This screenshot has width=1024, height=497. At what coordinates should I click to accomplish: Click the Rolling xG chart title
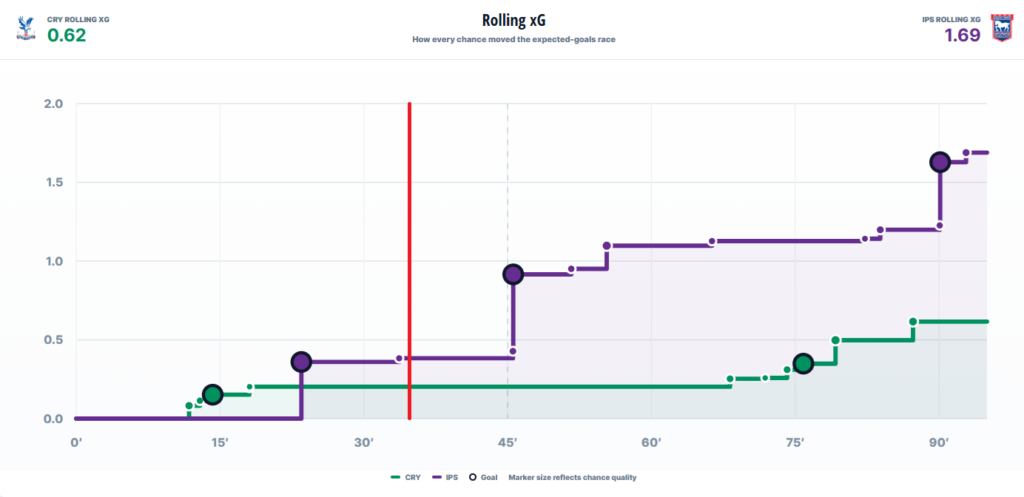coord(513,21)
